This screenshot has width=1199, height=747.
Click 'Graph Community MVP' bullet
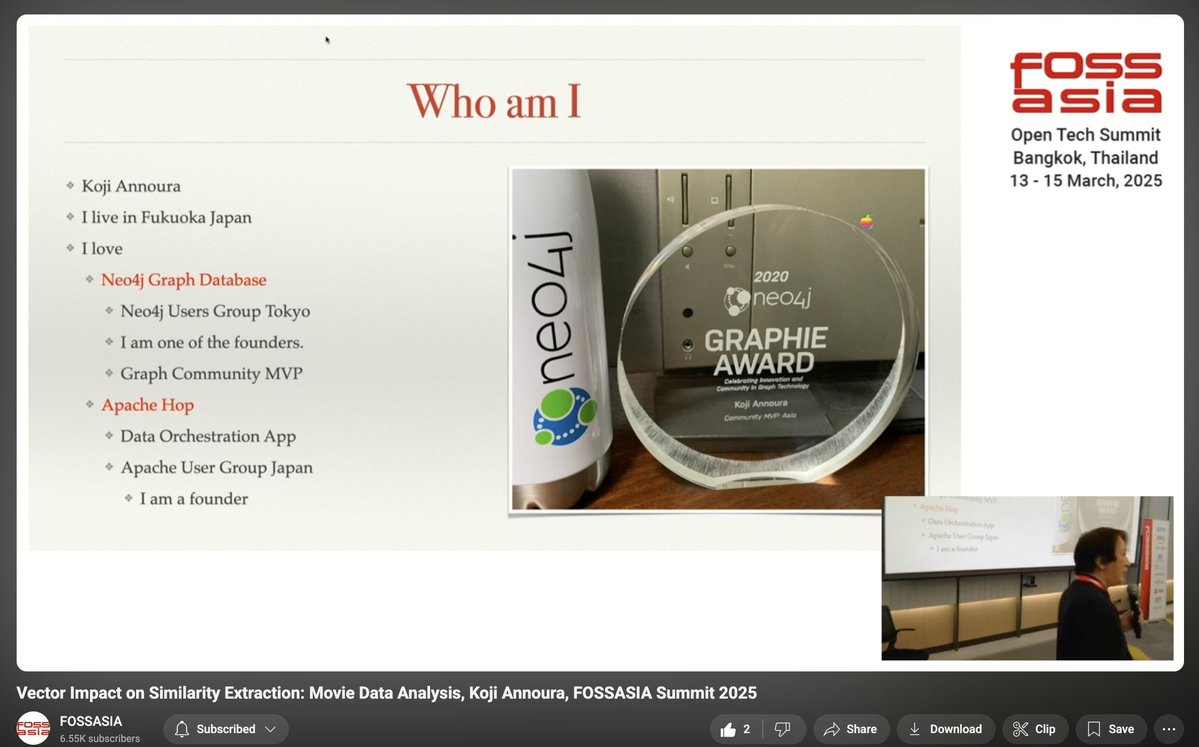coord(212,374)
